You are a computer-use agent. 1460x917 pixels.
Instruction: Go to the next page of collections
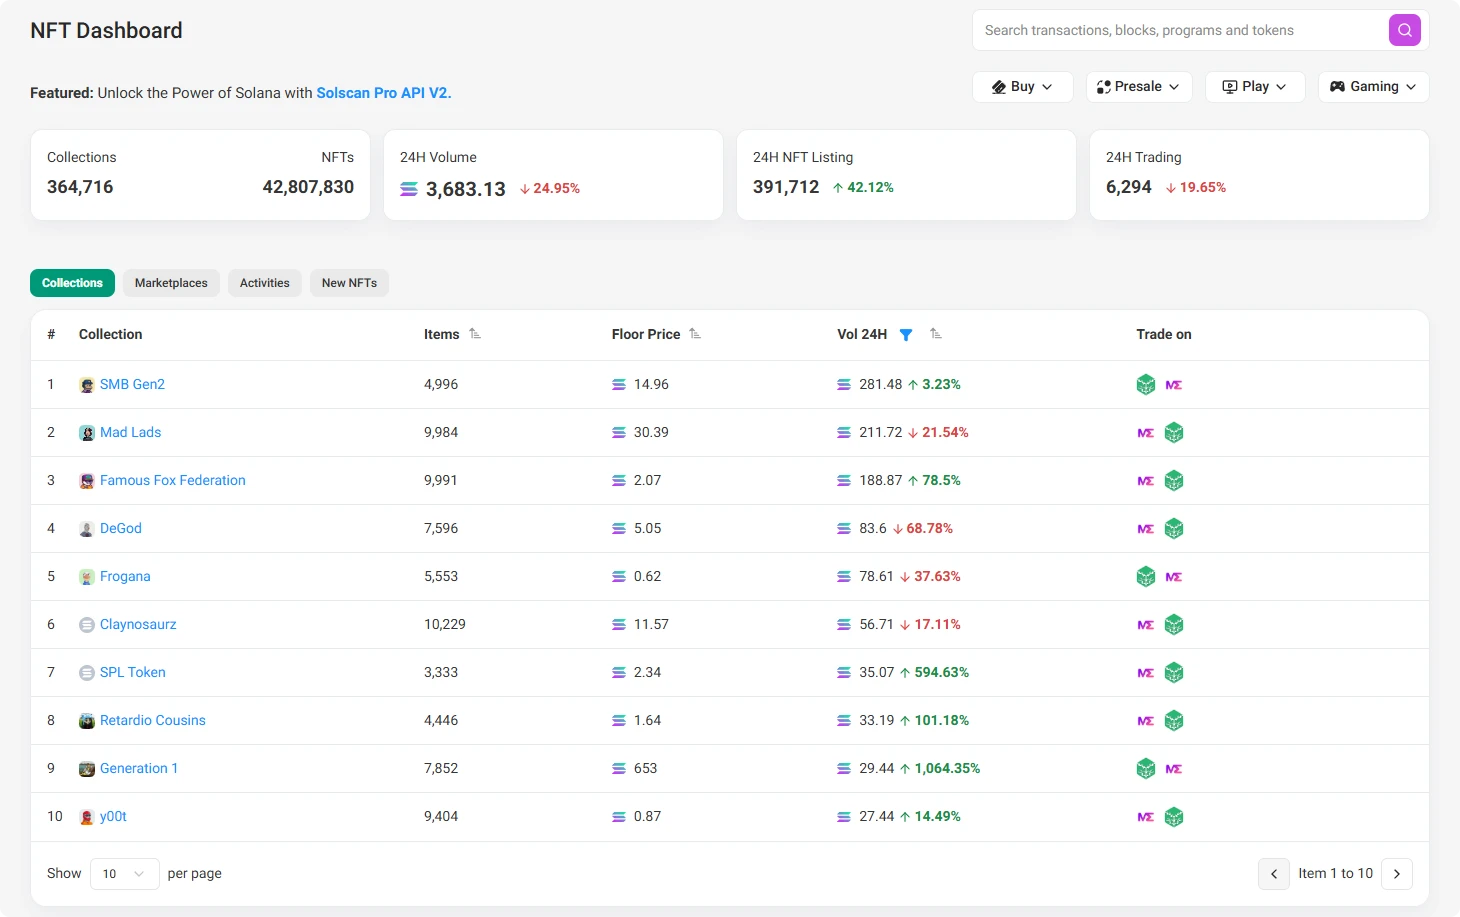pyautogui.click(x=1396, y=873)
